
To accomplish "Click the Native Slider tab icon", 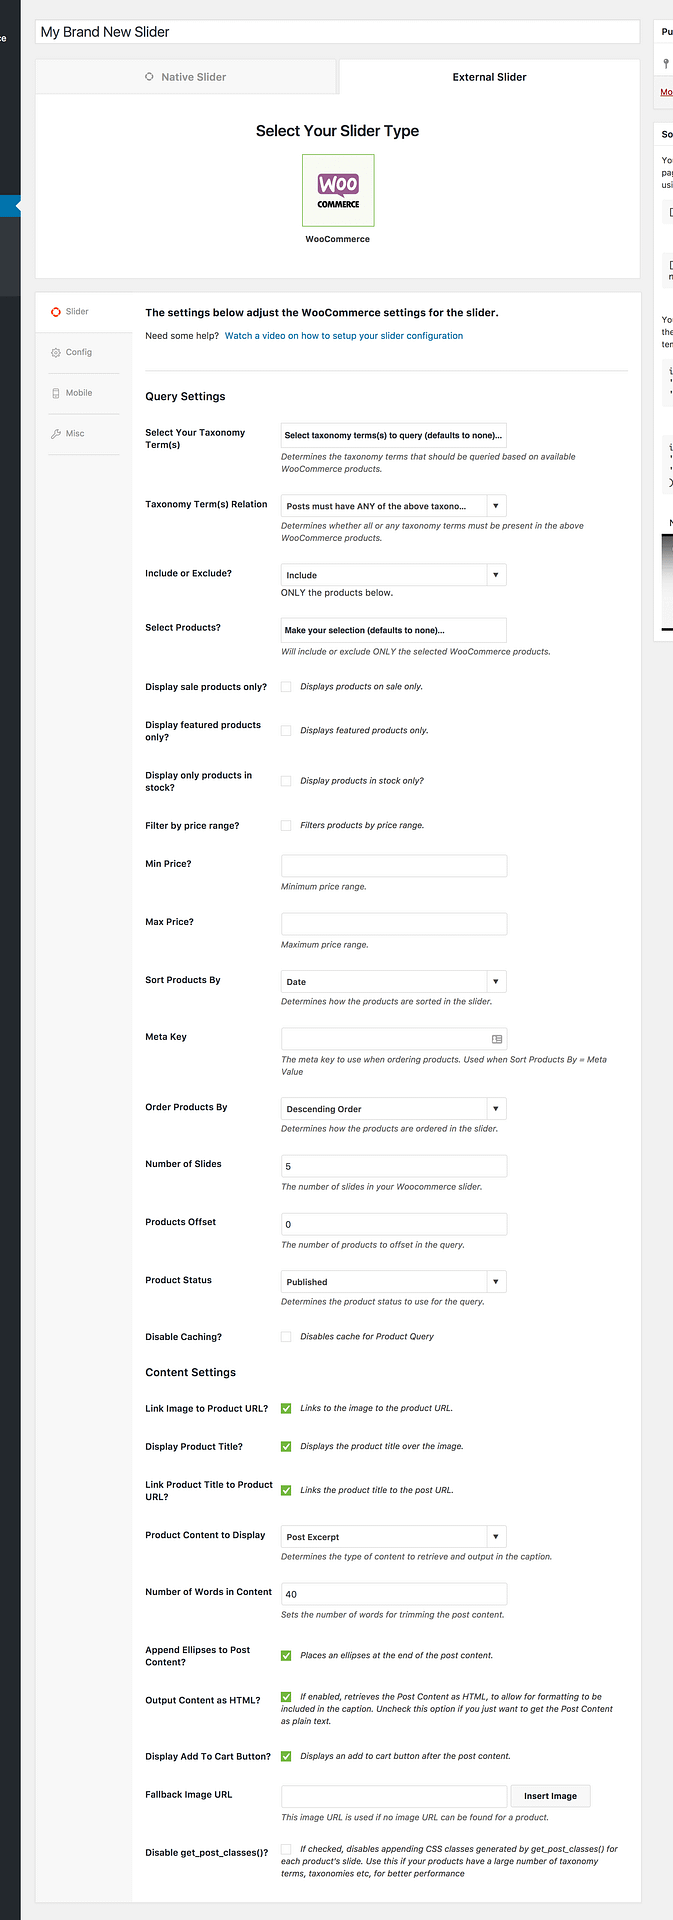I will tap(150, 77).
